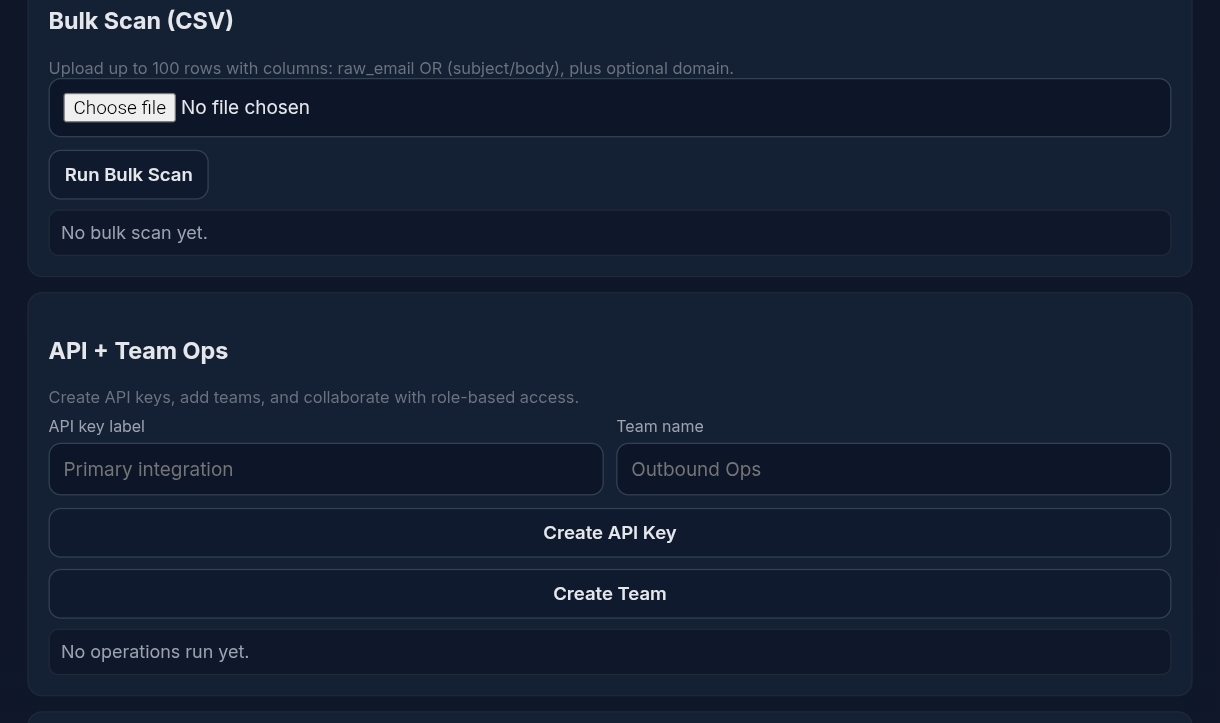Click the No operations run yet status area
The height and width of the screenshot is (723, 1220).
tap(609, 651)
